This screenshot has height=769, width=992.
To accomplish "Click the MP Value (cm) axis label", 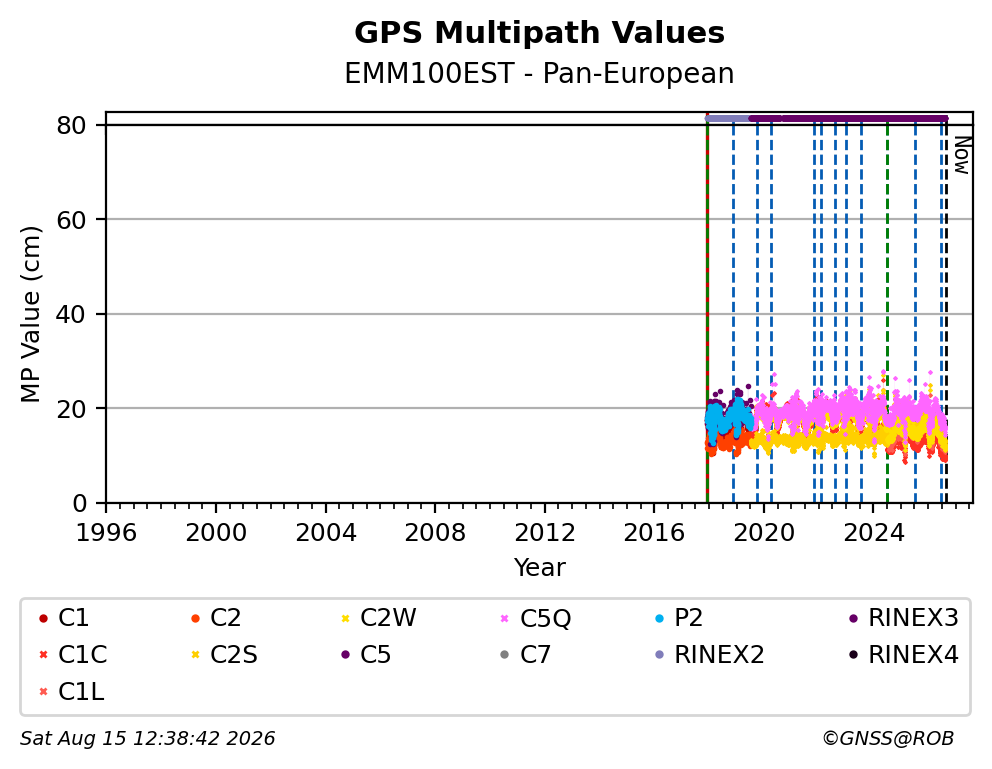I will tap(30, 314).
